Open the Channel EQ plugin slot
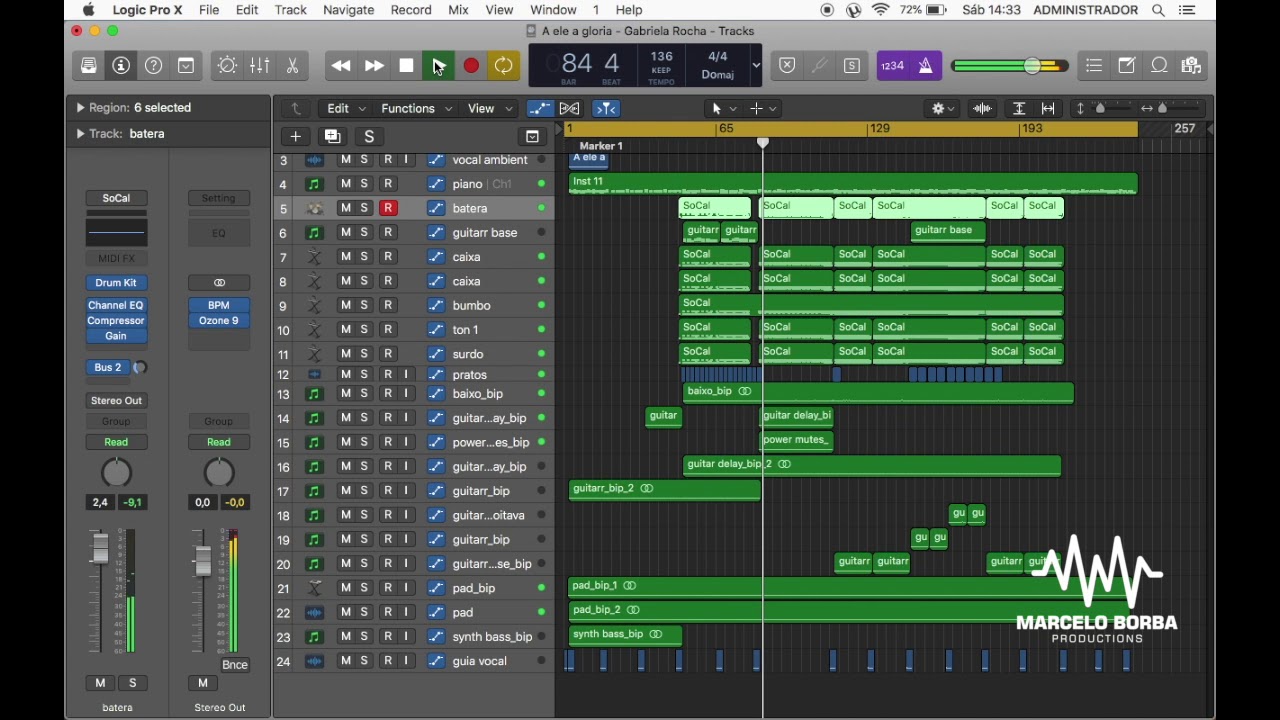Viewport: 1280px width, 720px height. click(x=116, y=305)
